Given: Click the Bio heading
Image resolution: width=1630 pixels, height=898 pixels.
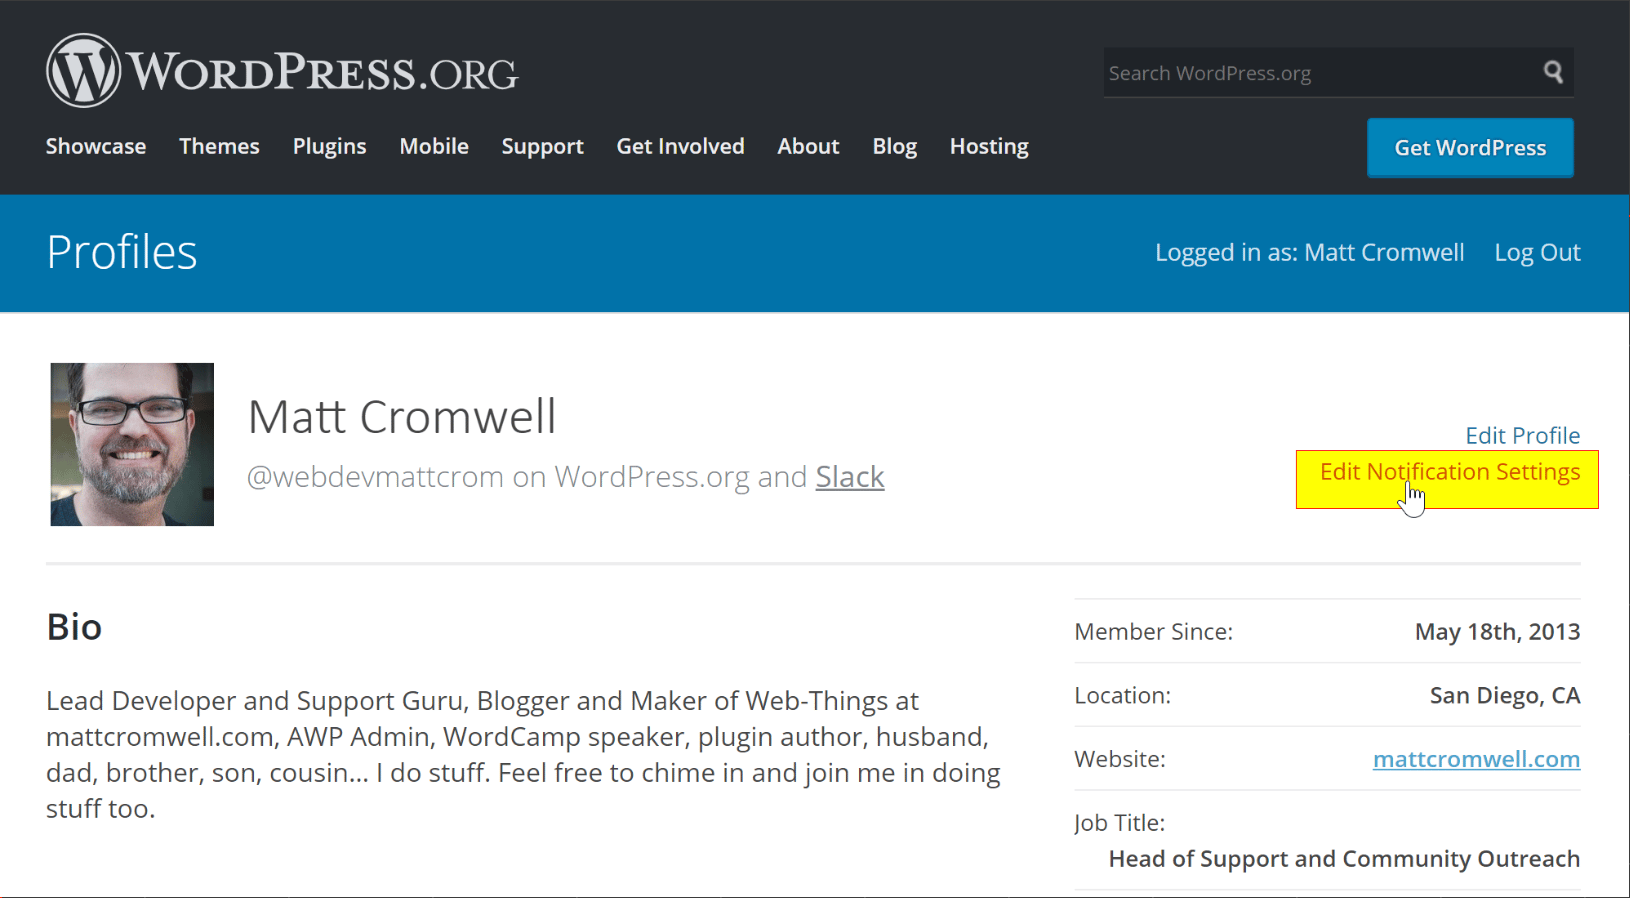Looking at the screenshot, I should tap(74, 627).
